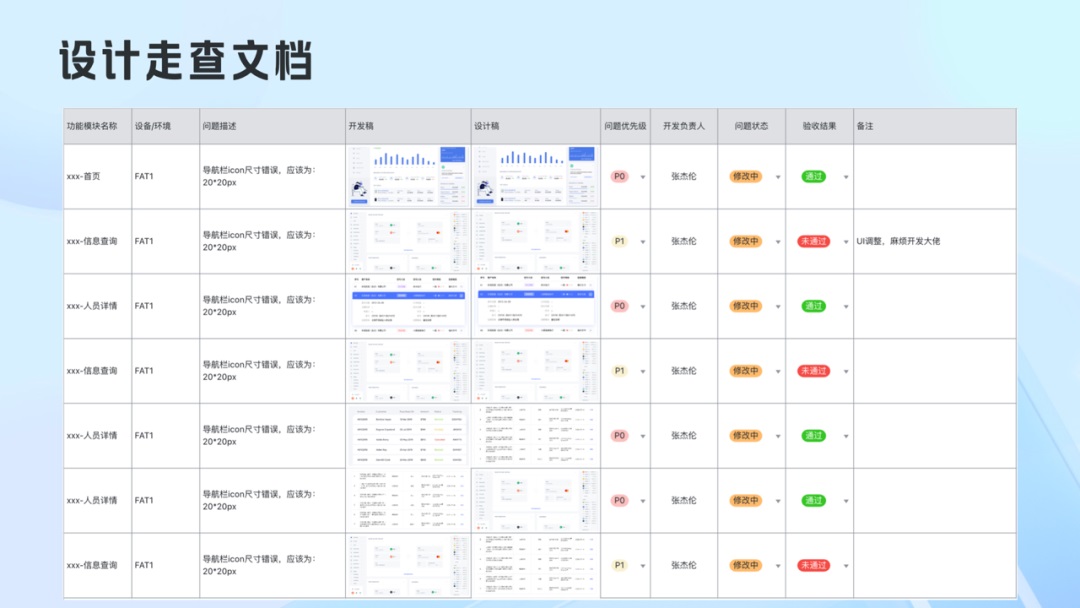Click the remark UI调整，麻烦开发大佬
1080x608 pixels.
coord(899,241)
